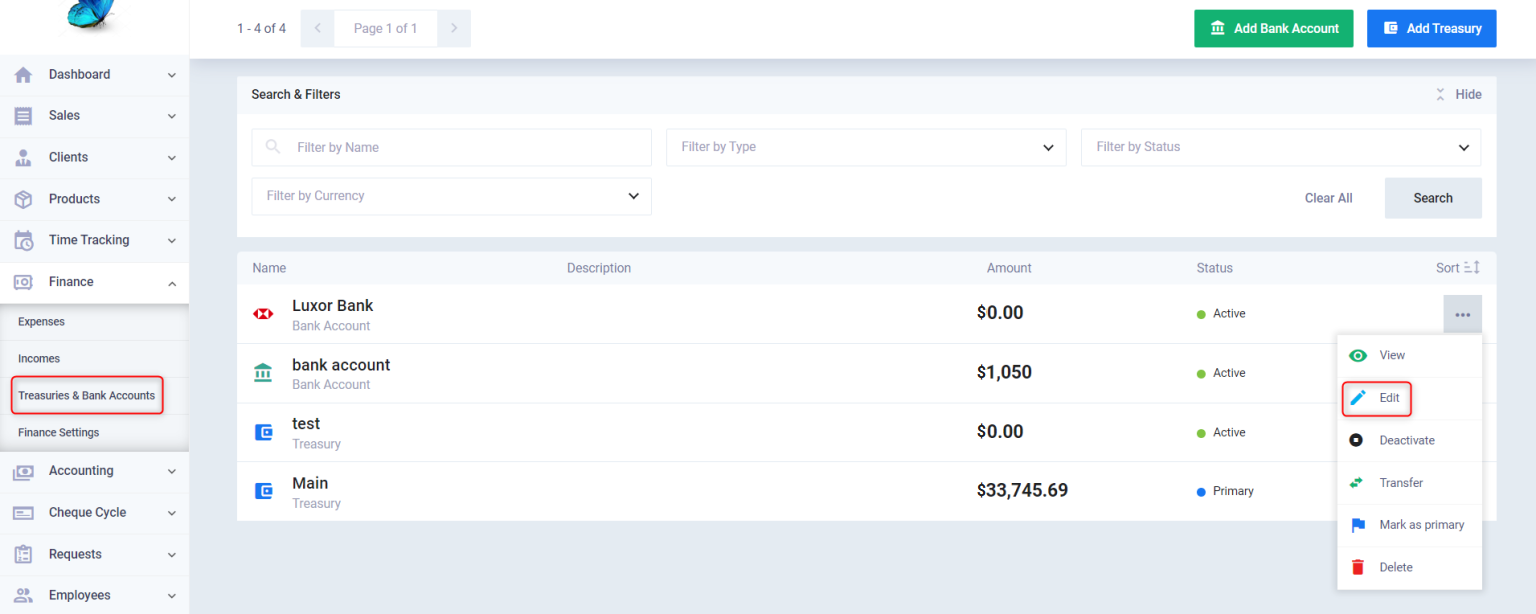Collapse the Finance menu chevron
The image size is (1536, 614).
172,283
